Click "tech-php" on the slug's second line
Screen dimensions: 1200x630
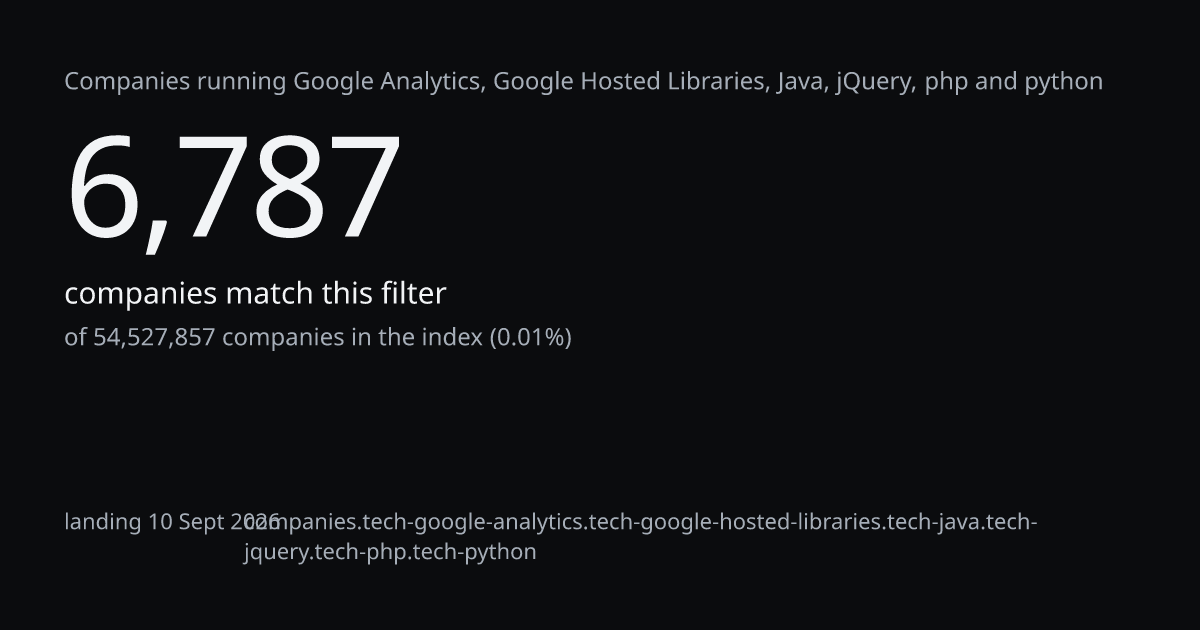pyautogui.click(x=356, y=552)
